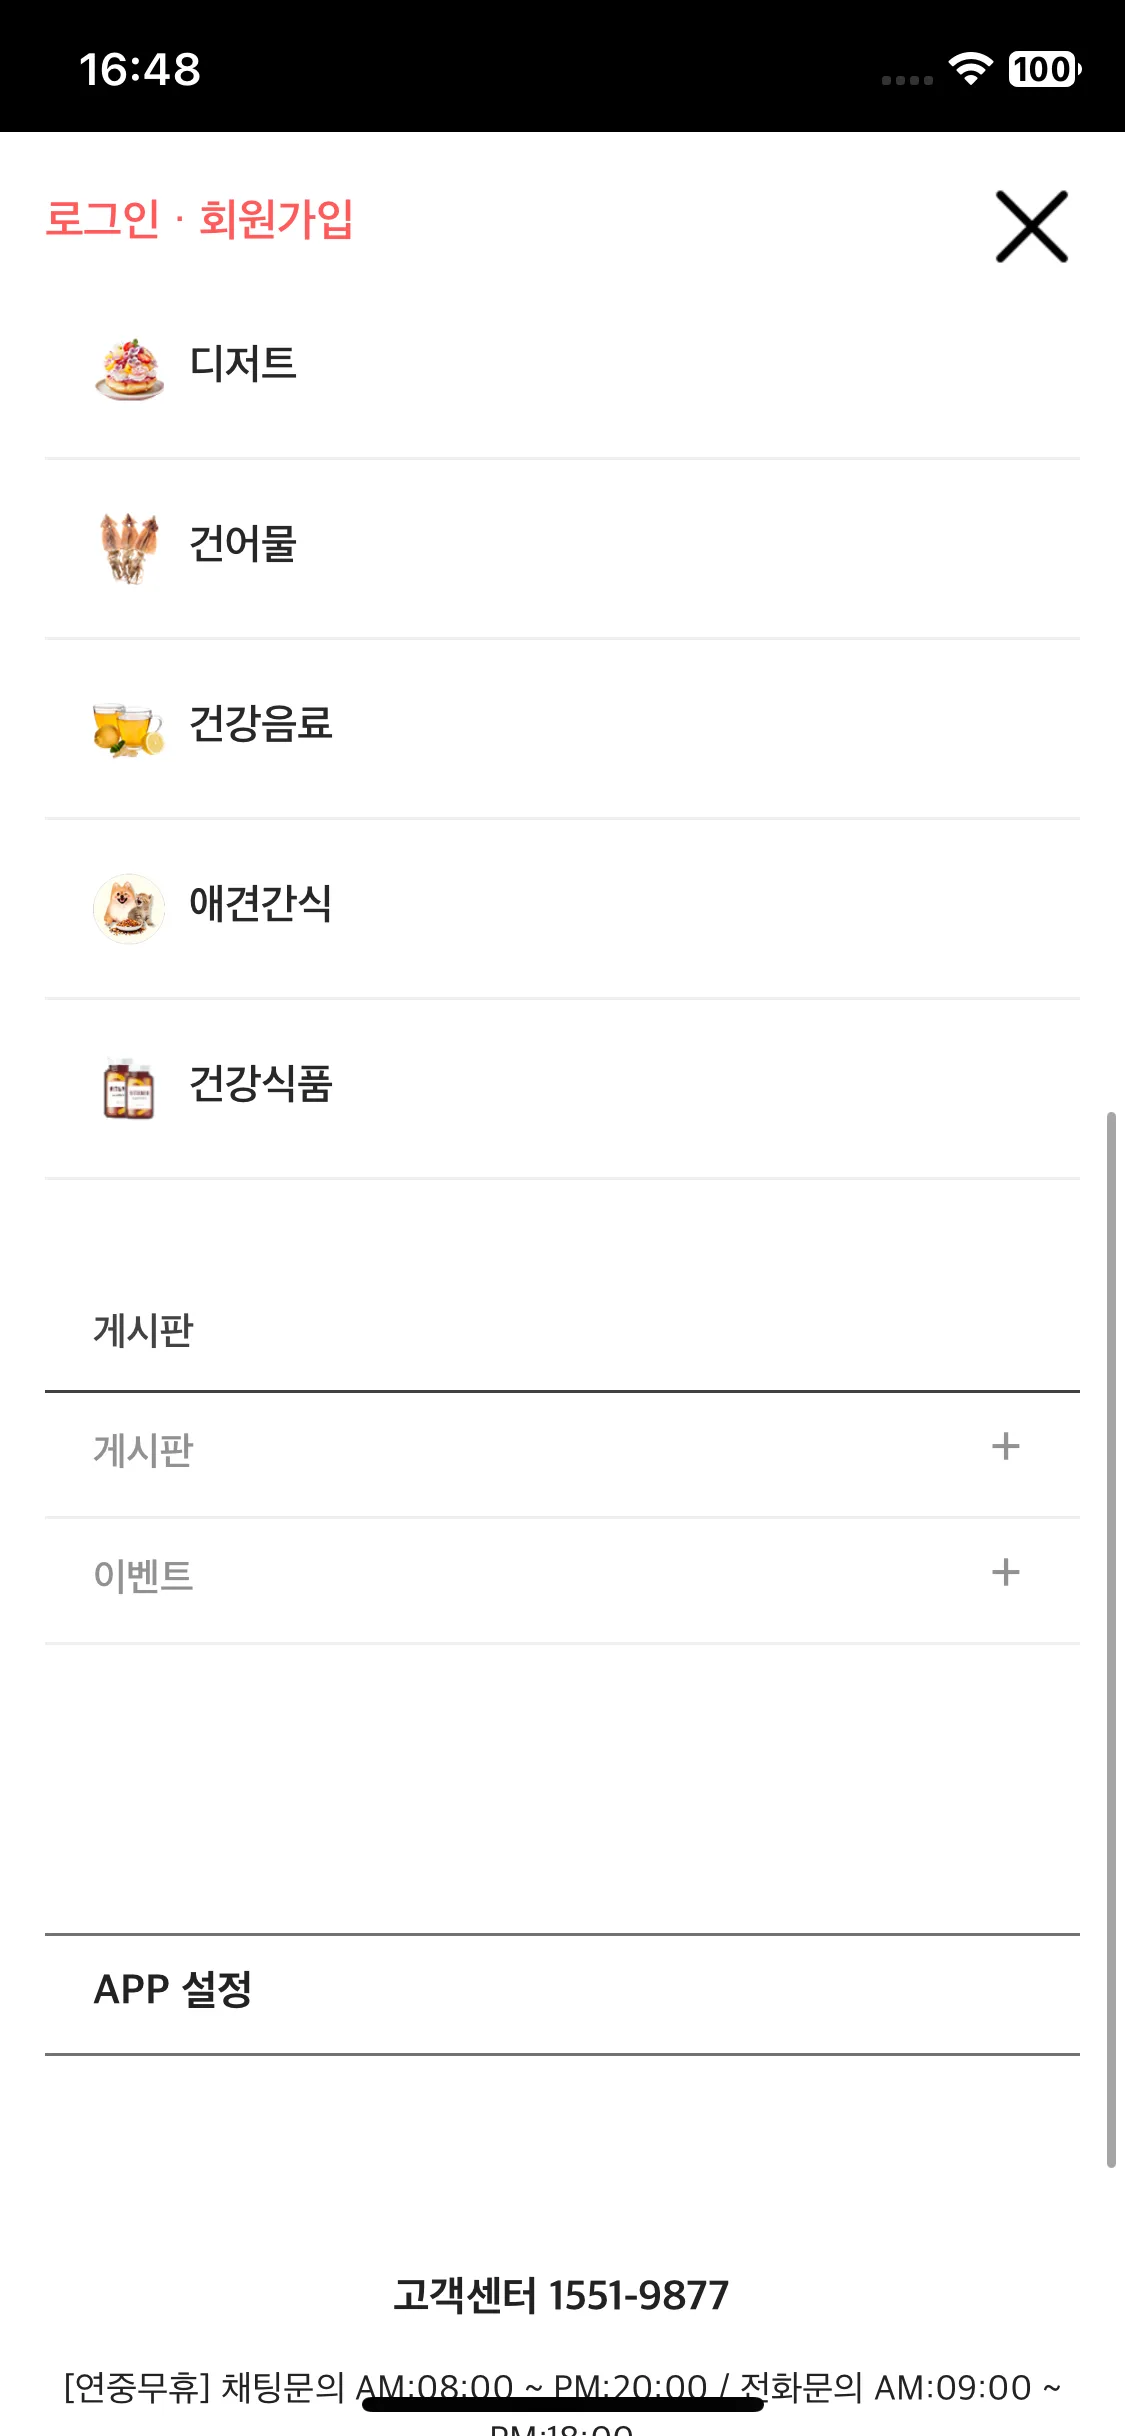Tap the battery indicator icon
The width and height of the screenshot is (1125, 2436).
(1045, 69)
